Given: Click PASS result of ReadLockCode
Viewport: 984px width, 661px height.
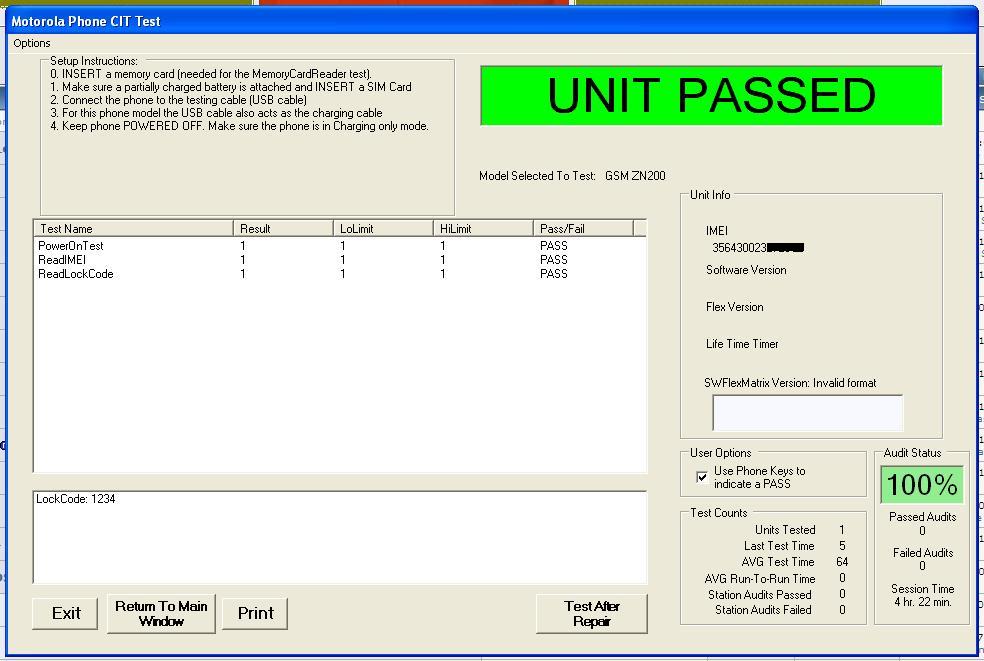Looking at the screenshot, I should [x=554, y=274].
